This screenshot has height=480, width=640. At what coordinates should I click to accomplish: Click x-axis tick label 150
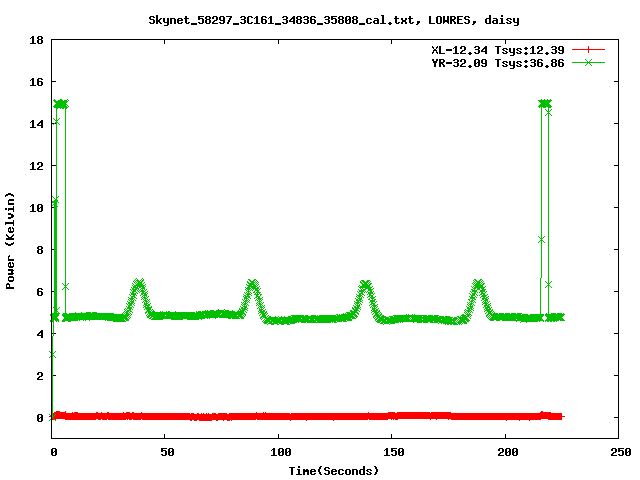(394, 452)
